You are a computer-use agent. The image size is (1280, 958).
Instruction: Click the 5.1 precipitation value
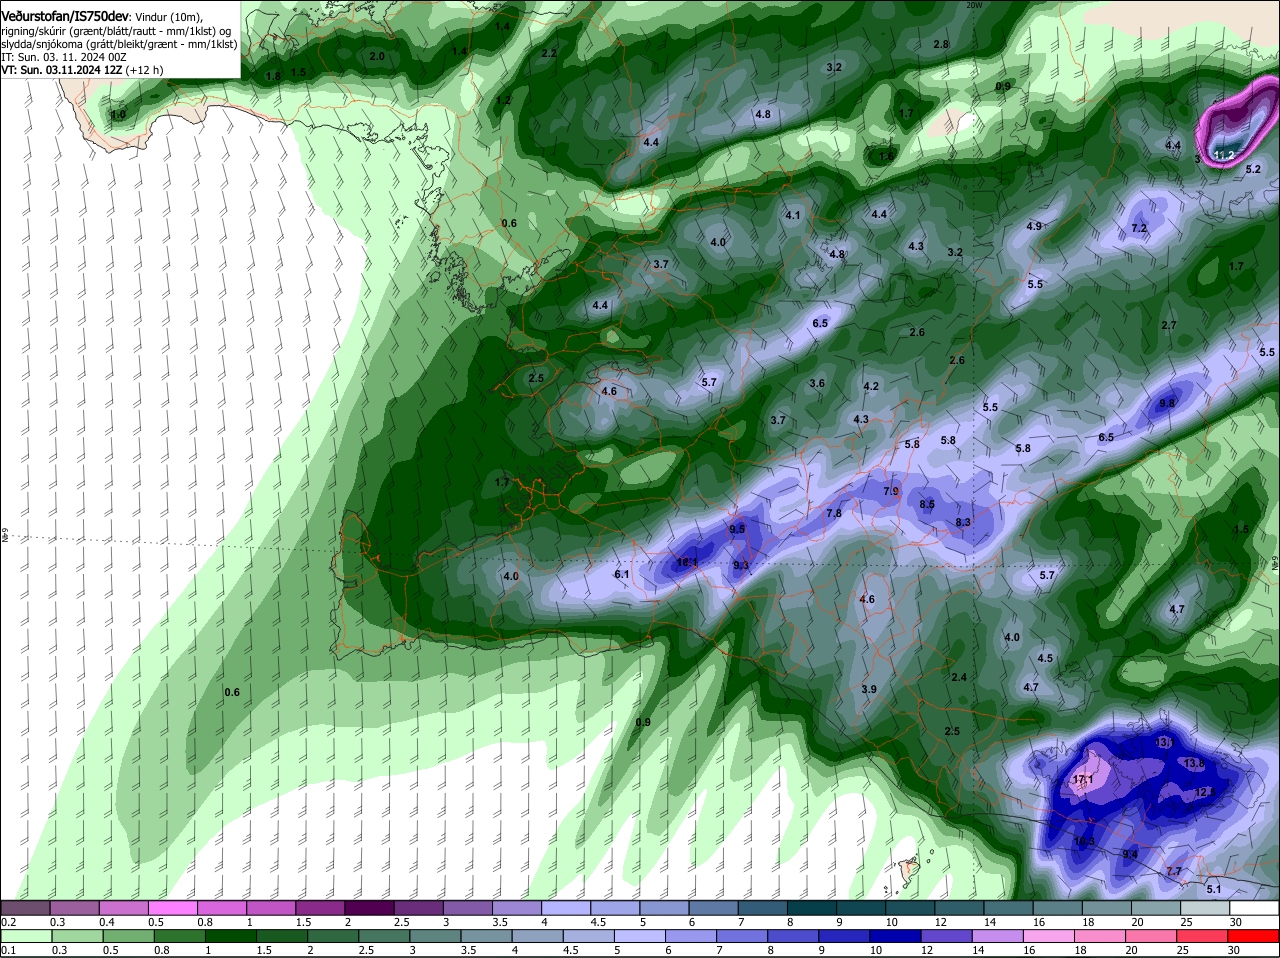[1214, 889]
